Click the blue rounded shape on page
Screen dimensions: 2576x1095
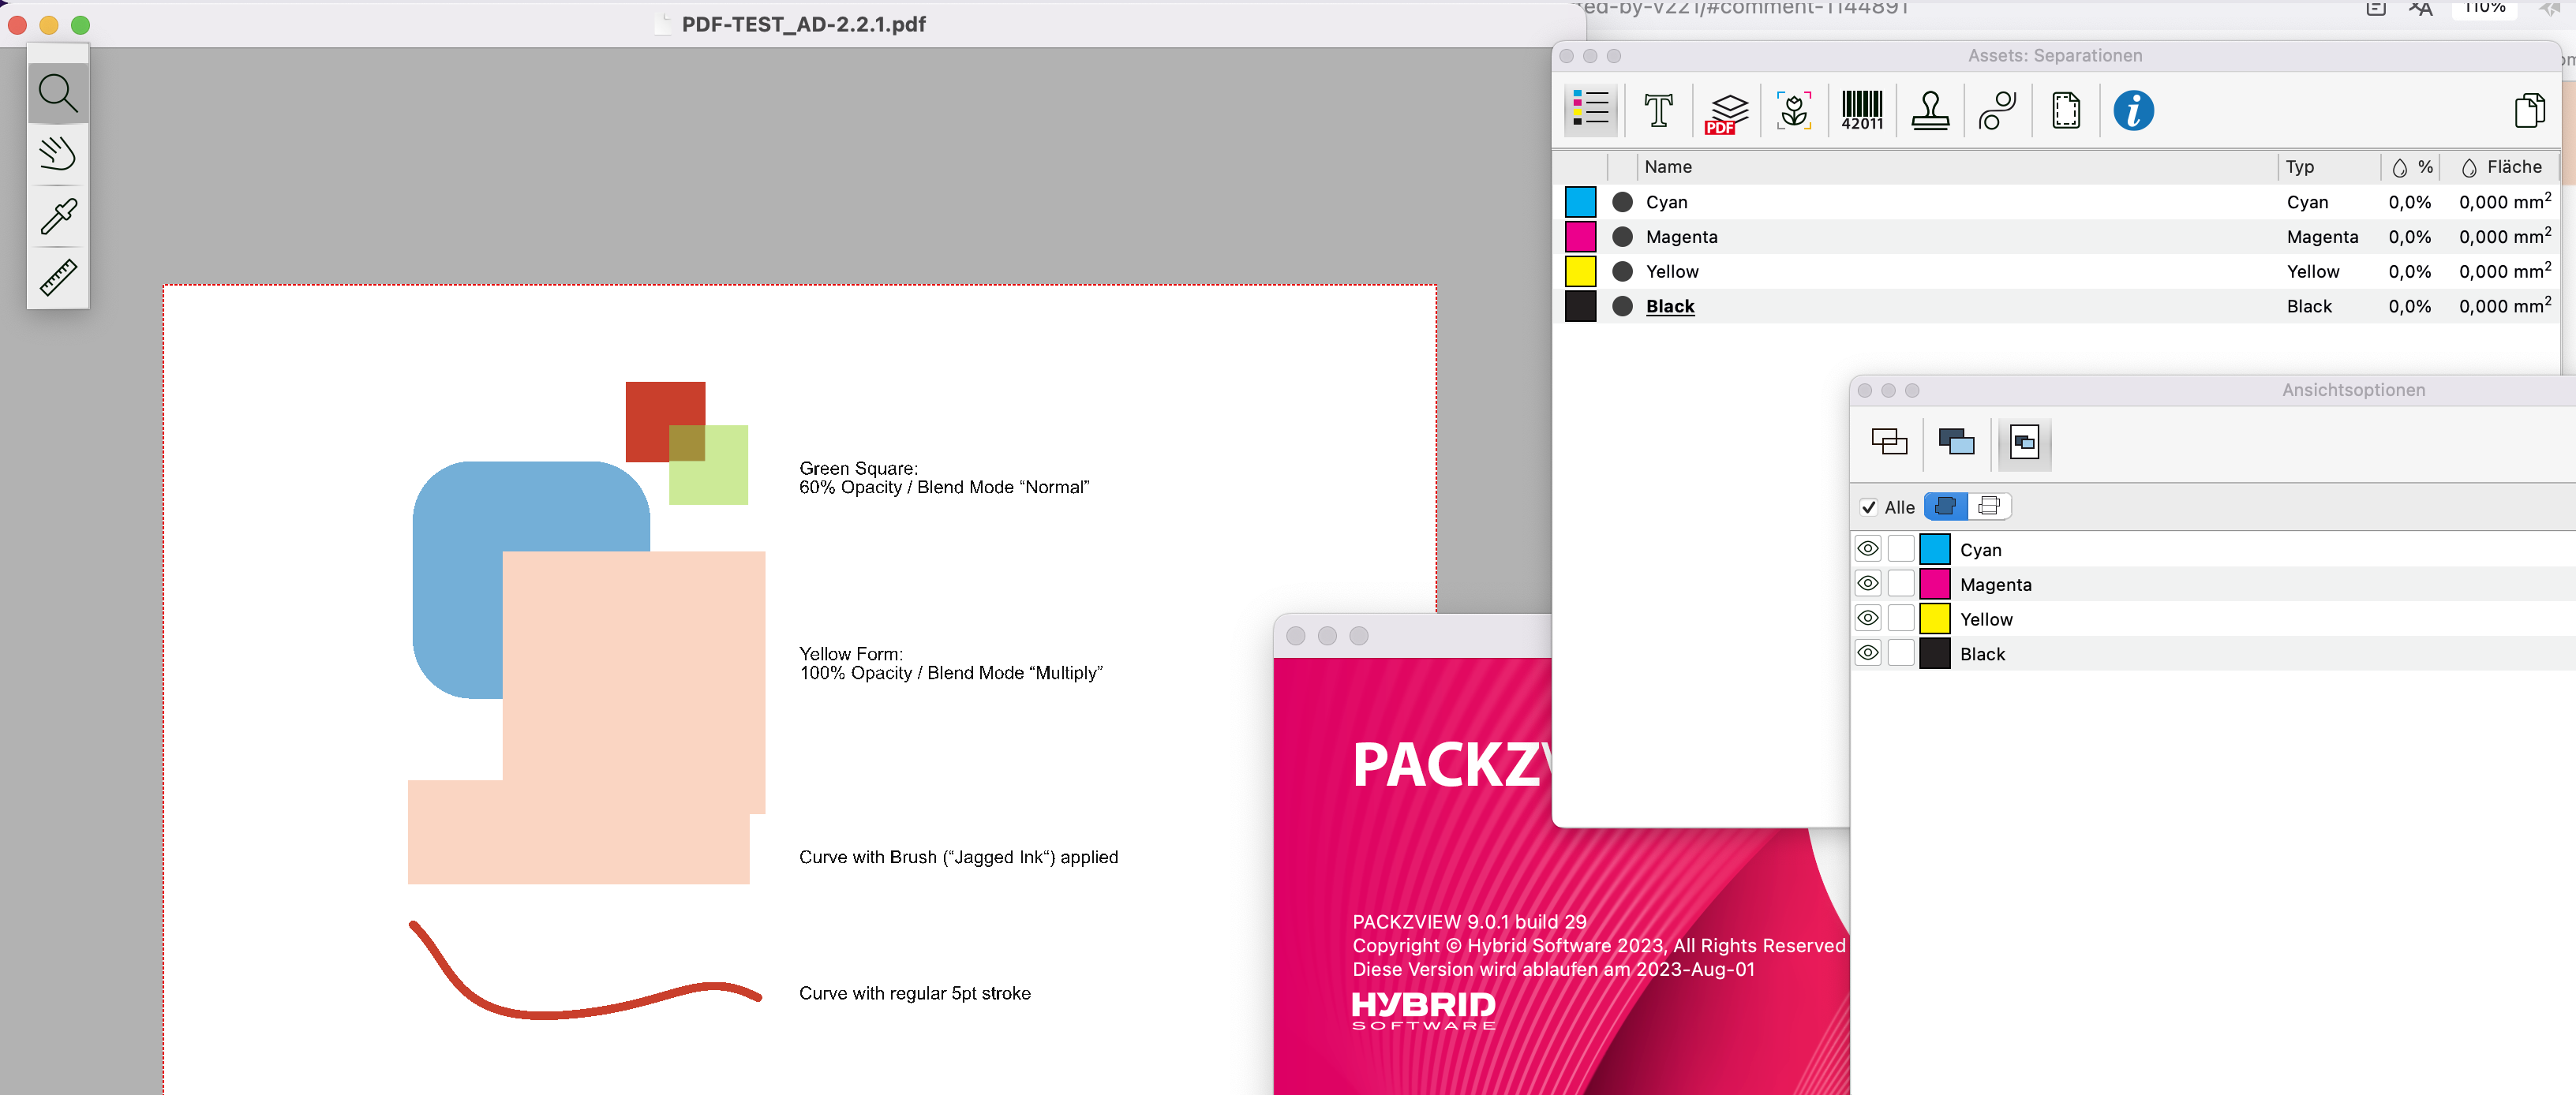click(x=456, y=580)
